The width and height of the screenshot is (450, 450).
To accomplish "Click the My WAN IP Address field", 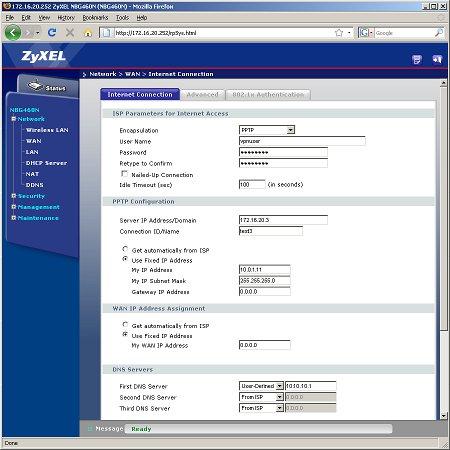I will 265,345.
